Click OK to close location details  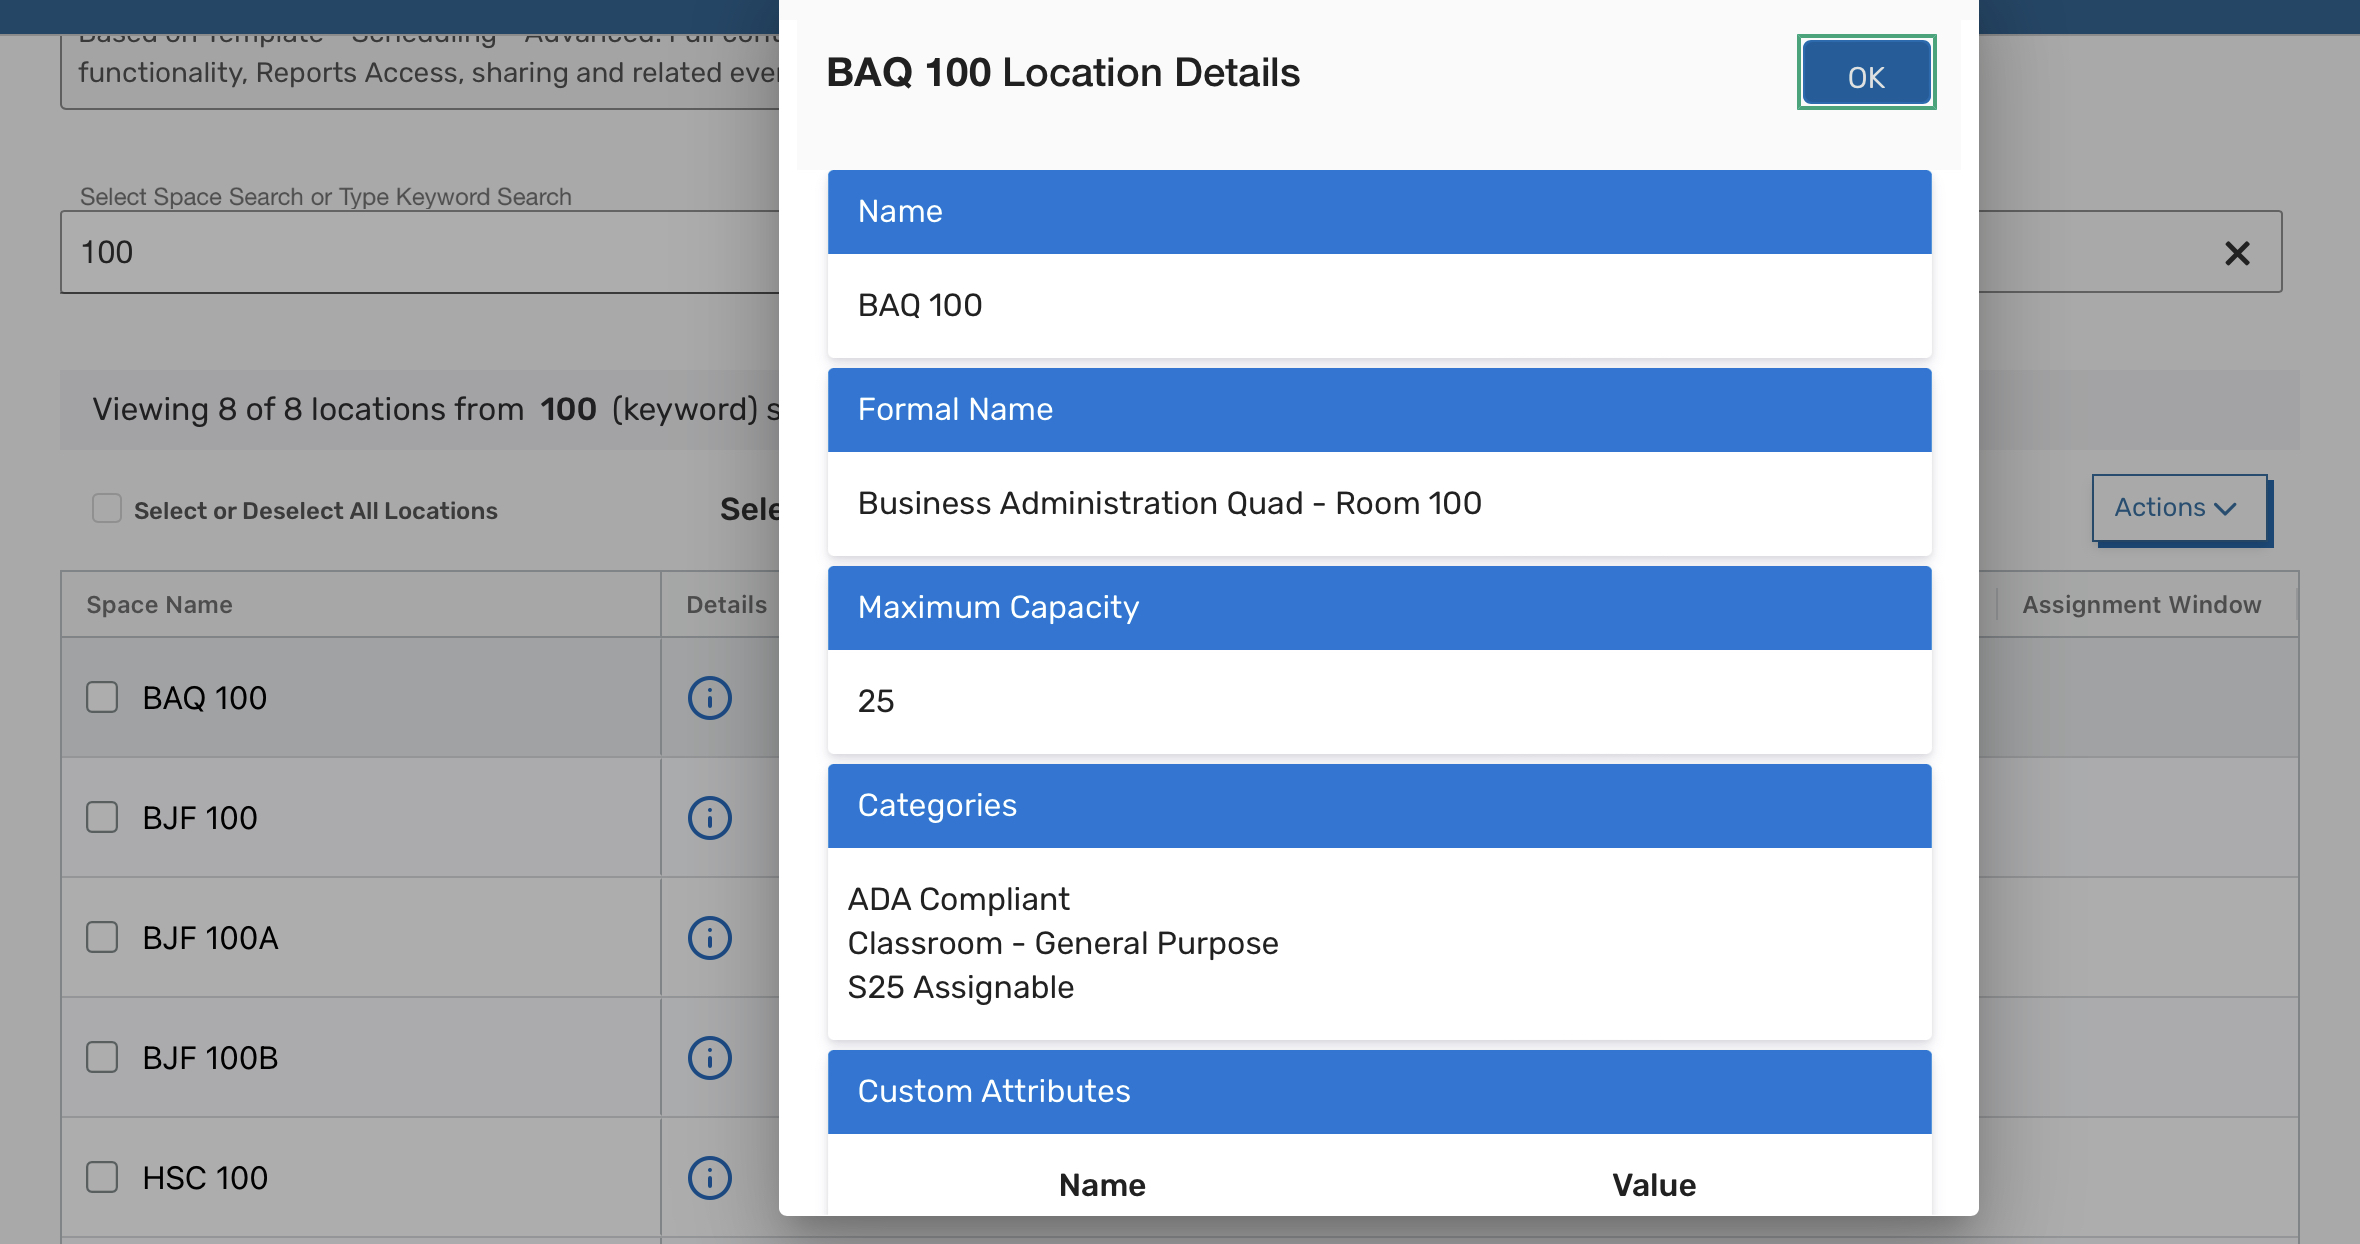[x=1865, y=74]
